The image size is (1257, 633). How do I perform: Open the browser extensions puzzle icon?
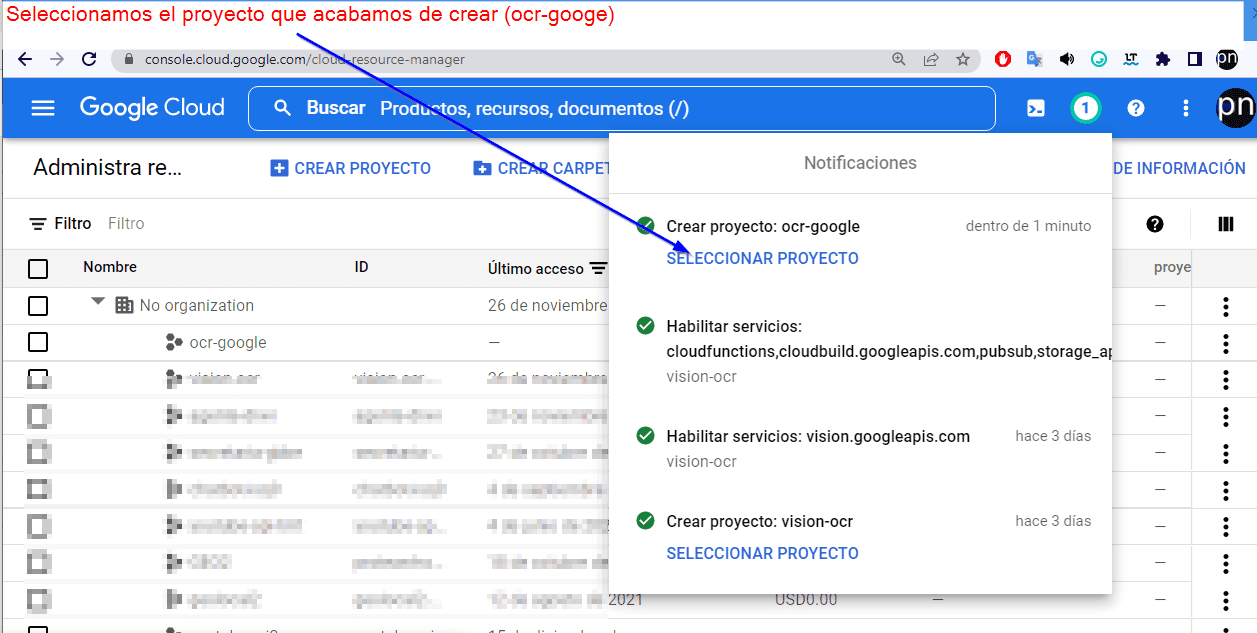1162,59
